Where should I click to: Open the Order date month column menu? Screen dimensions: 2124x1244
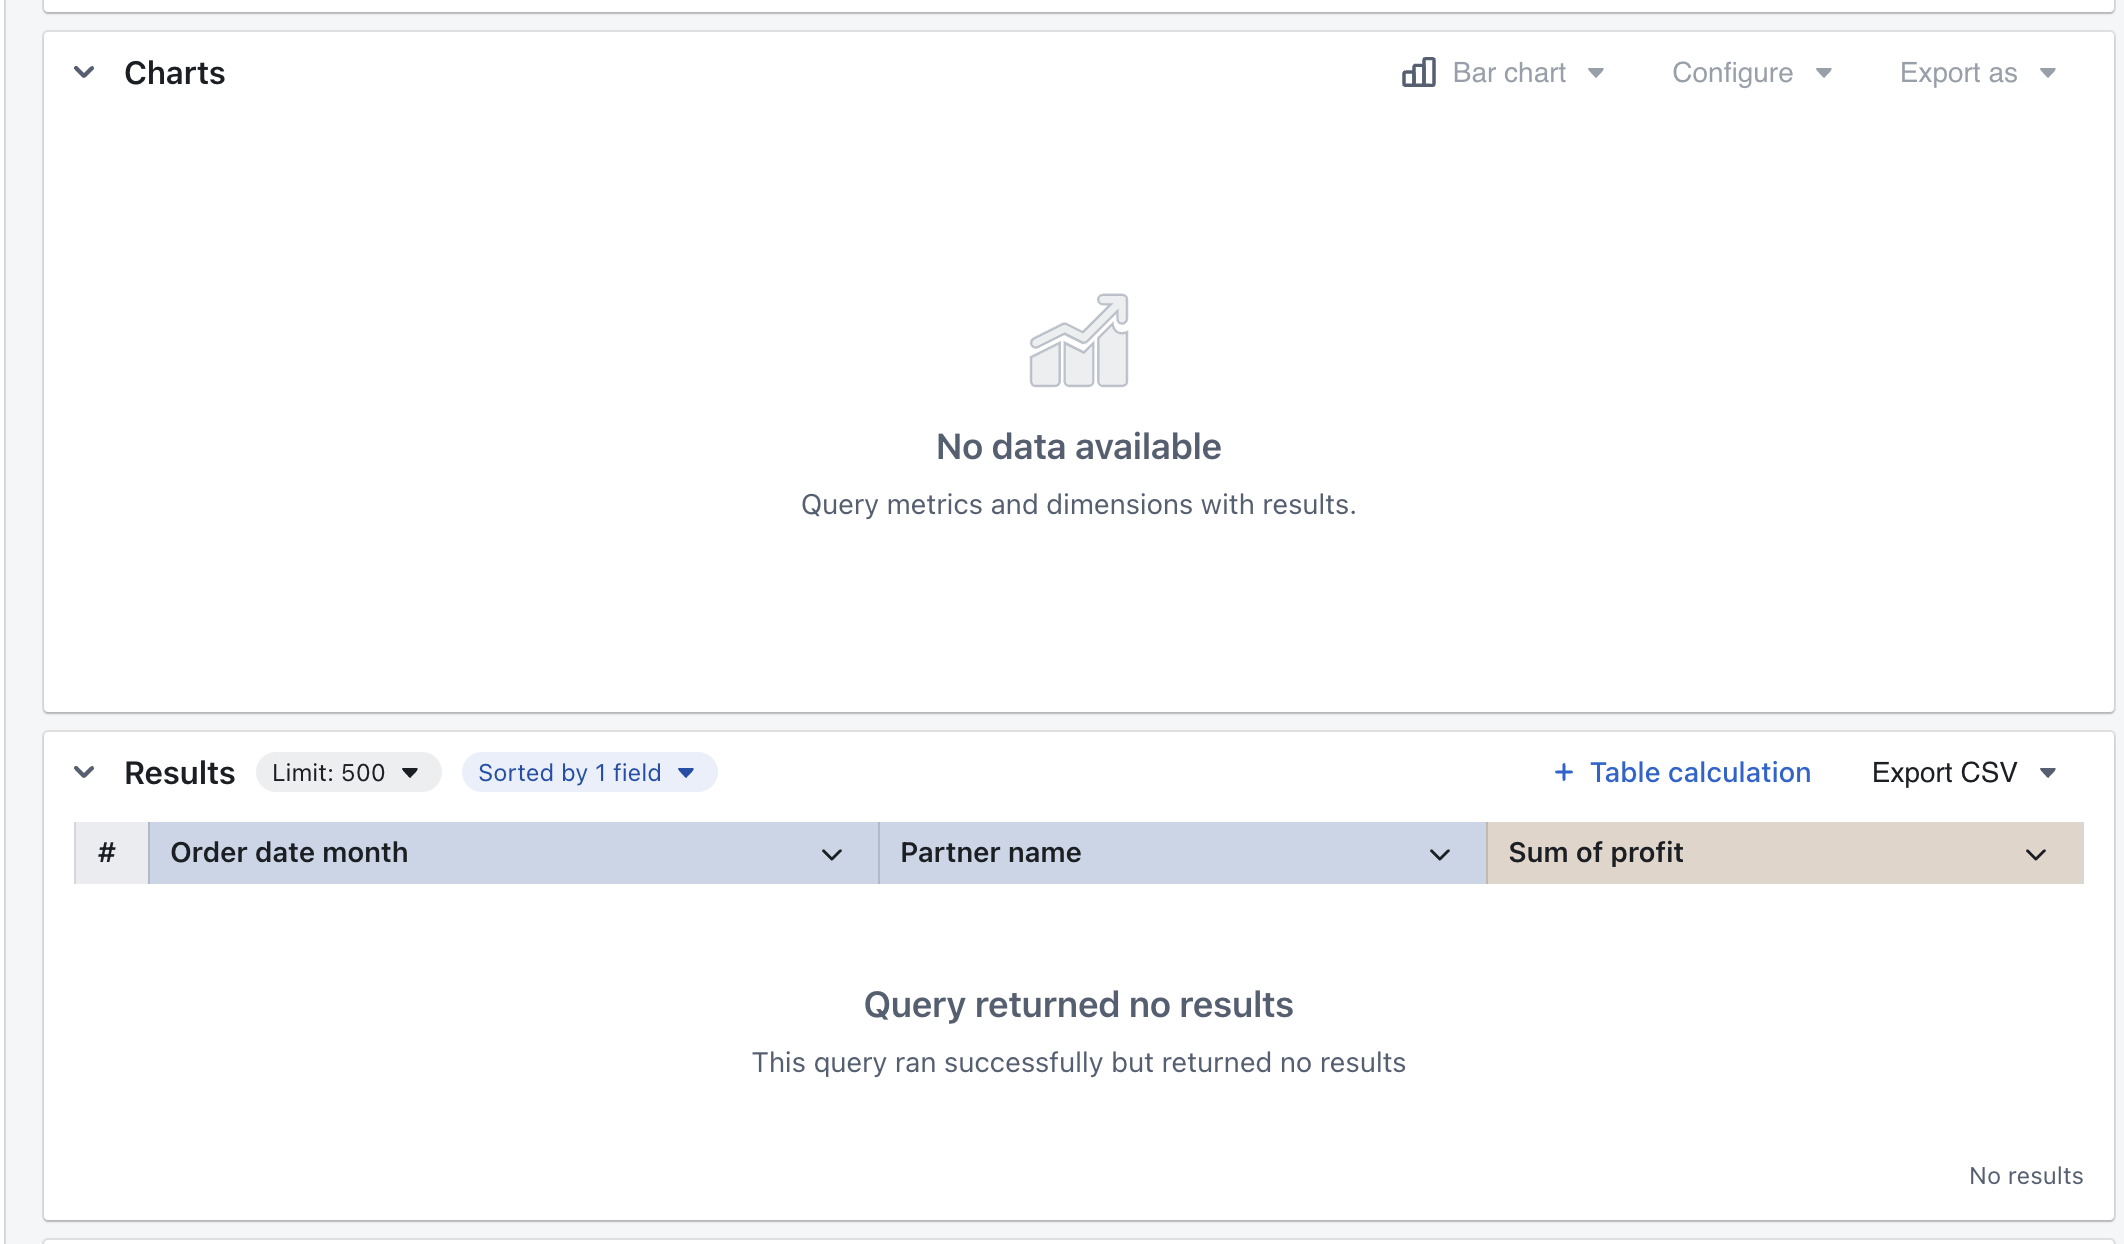831,855
